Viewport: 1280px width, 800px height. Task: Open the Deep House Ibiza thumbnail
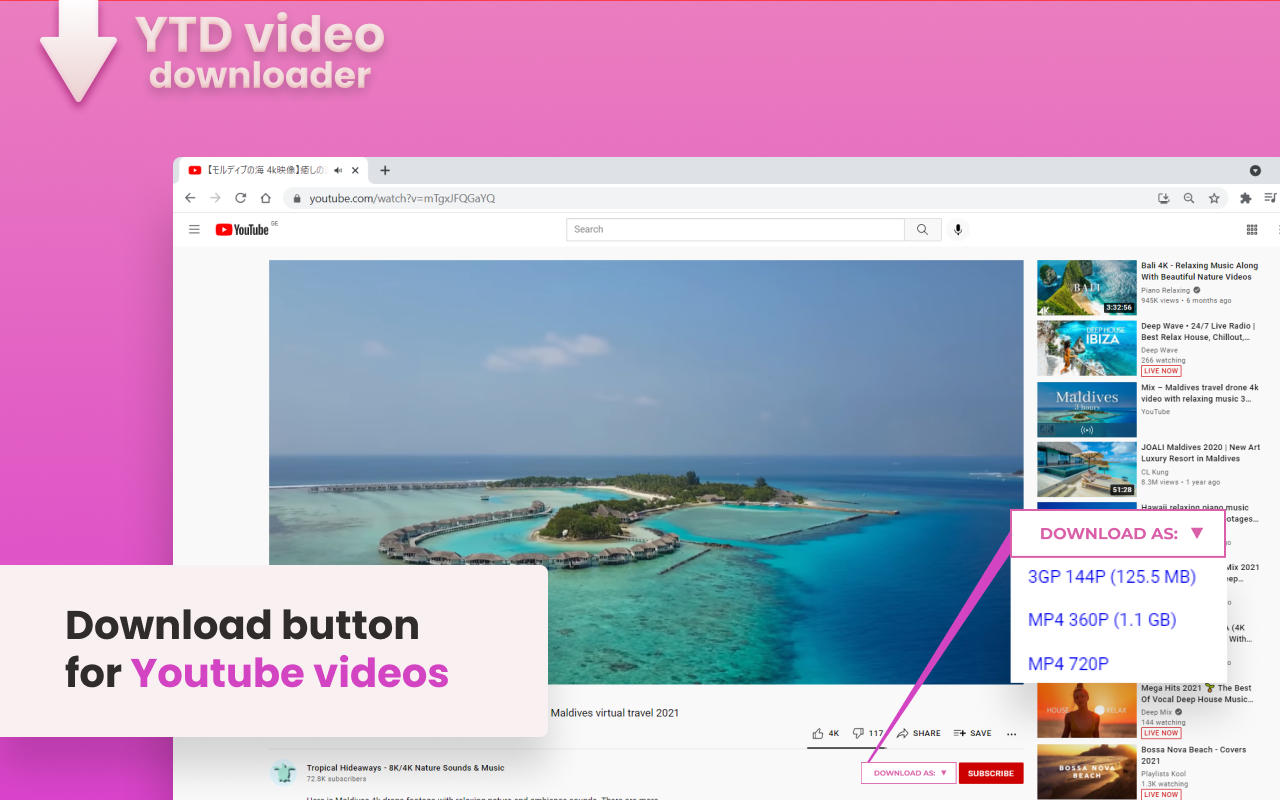[1087, 348]
